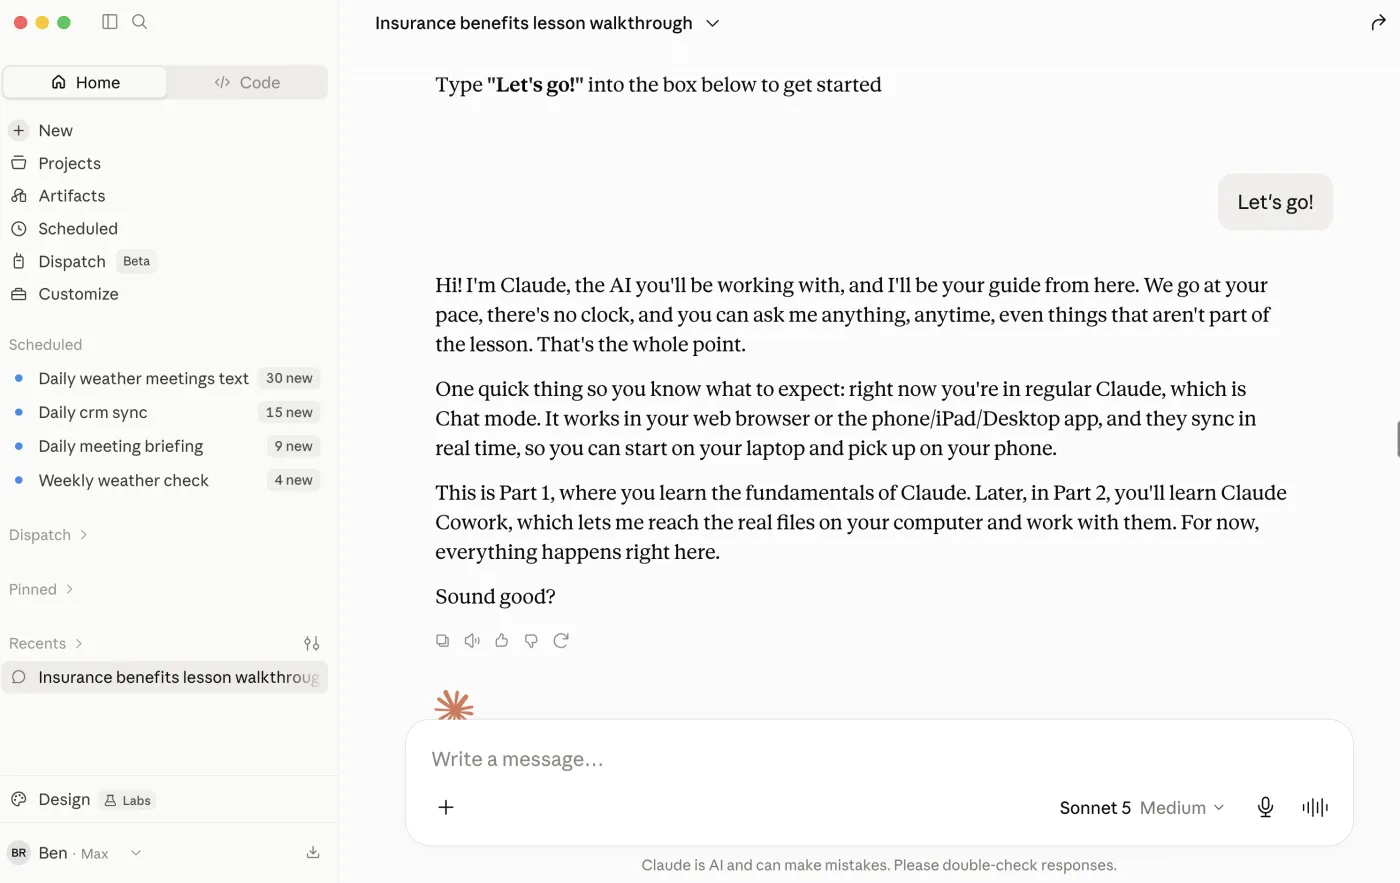Copy the response with the copy icon

(x=442, y=641)
